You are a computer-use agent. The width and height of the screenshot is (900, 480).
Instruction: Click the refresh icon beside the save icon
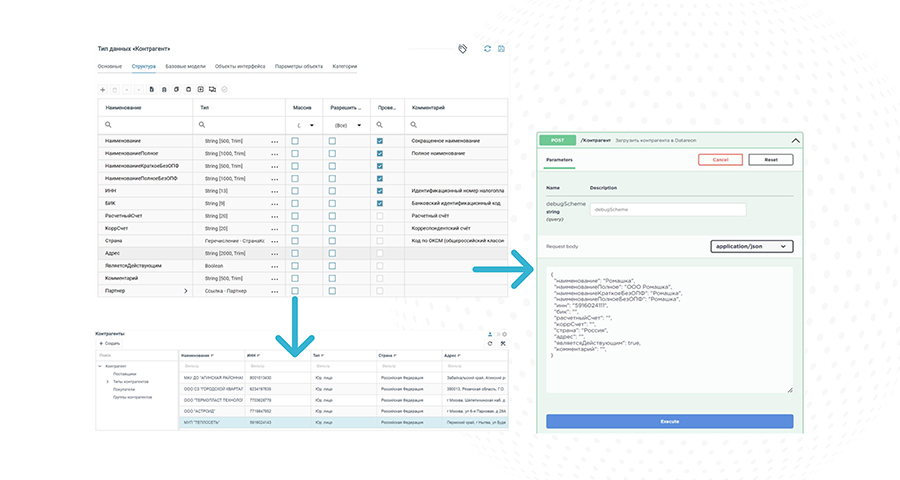(487, 48)
